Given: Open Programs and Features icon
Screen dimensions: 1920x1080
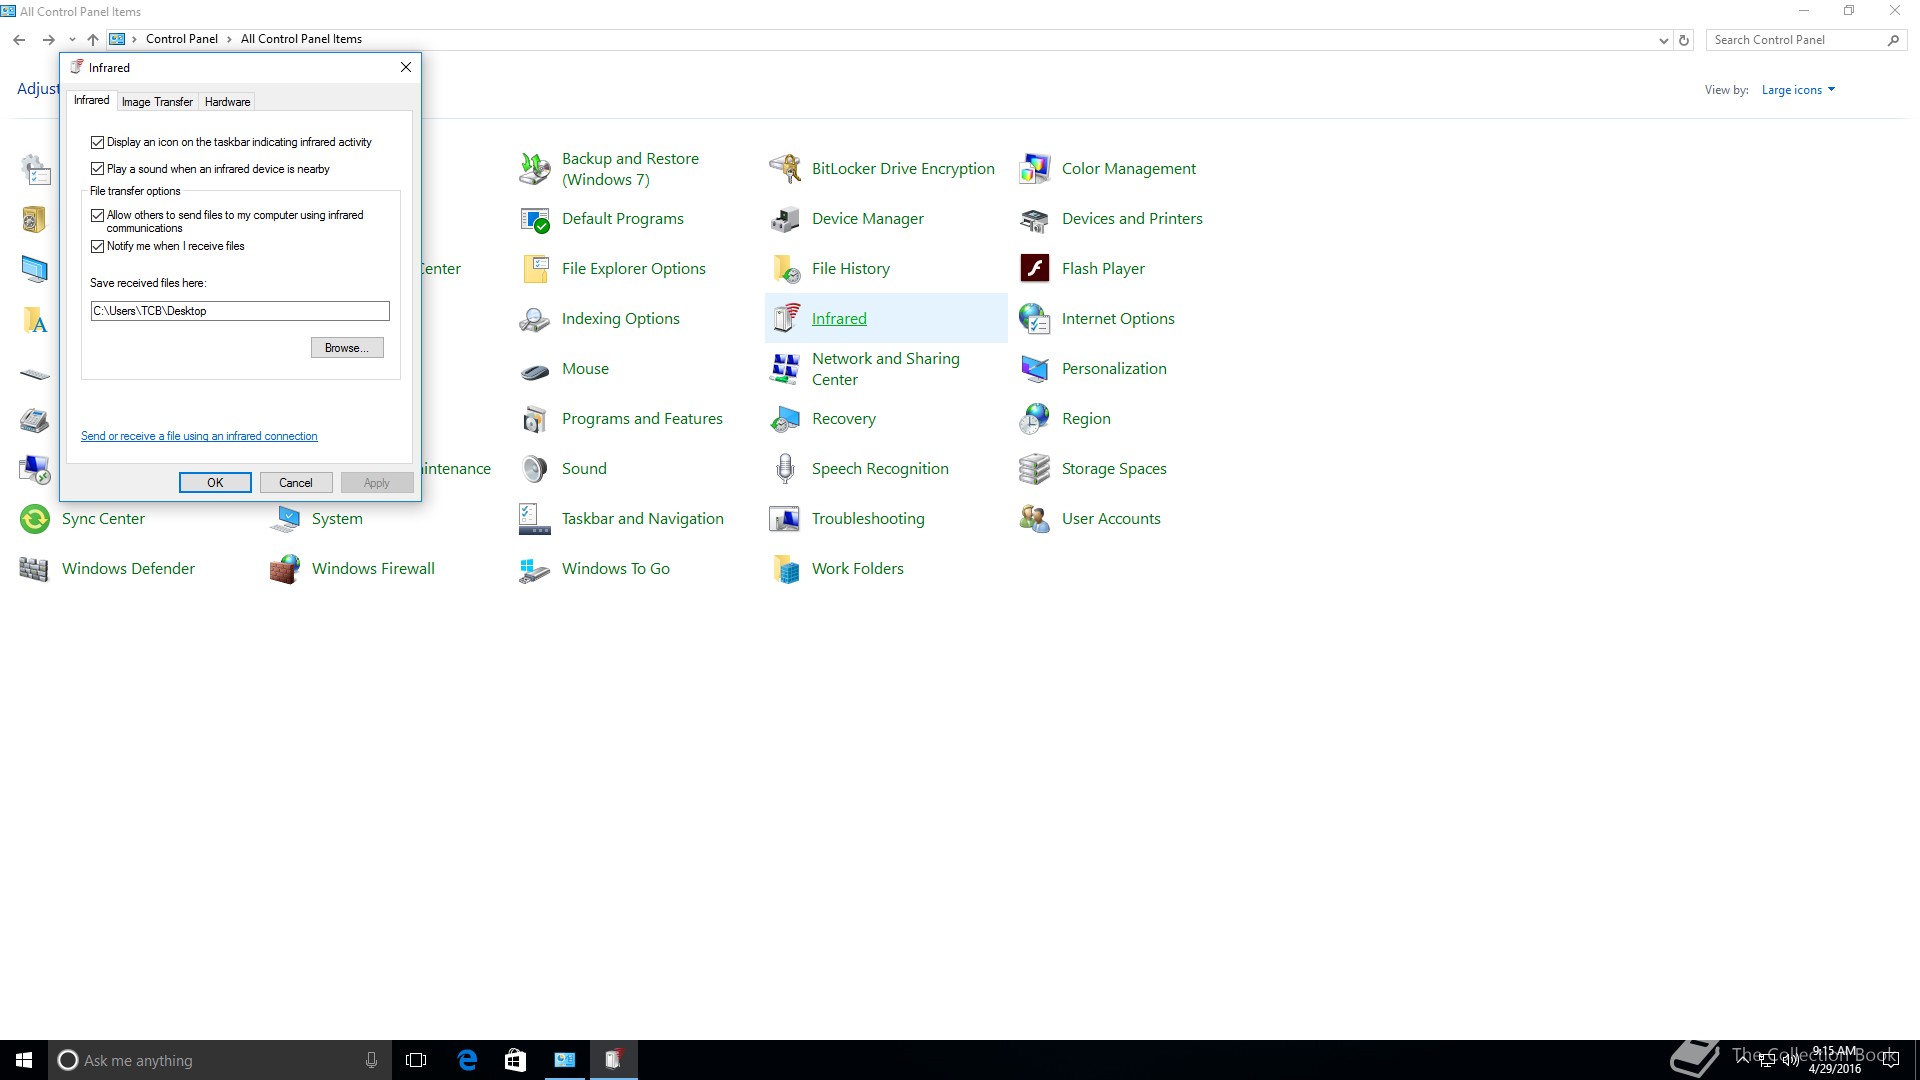Looking at the screenshot, I should point(535,419).
